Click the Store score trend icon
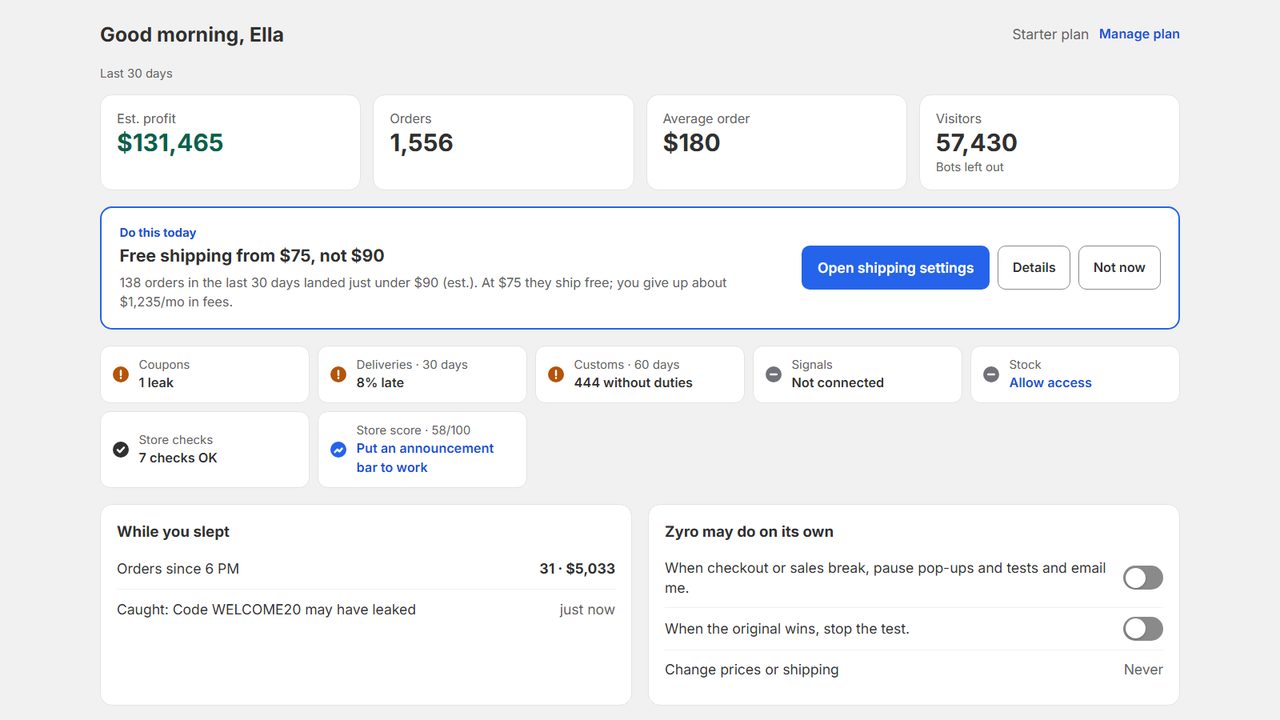1280x720 pixels. coord(338,449)
